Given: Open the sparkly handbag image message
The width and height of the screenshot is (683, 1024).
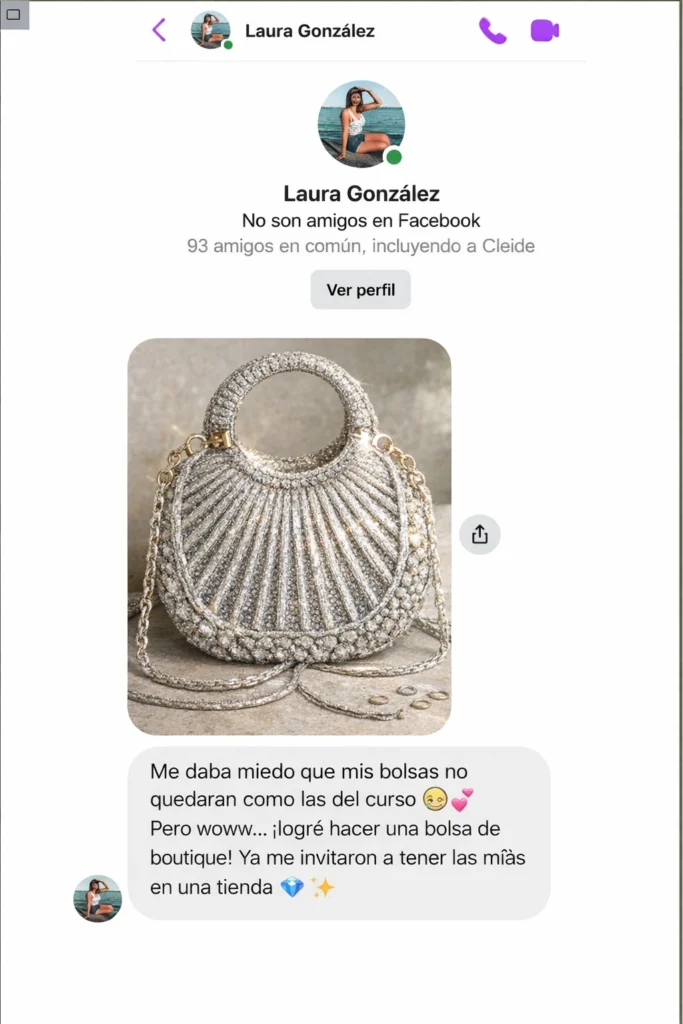Looking at the screenshot, I should pos(289,536).
